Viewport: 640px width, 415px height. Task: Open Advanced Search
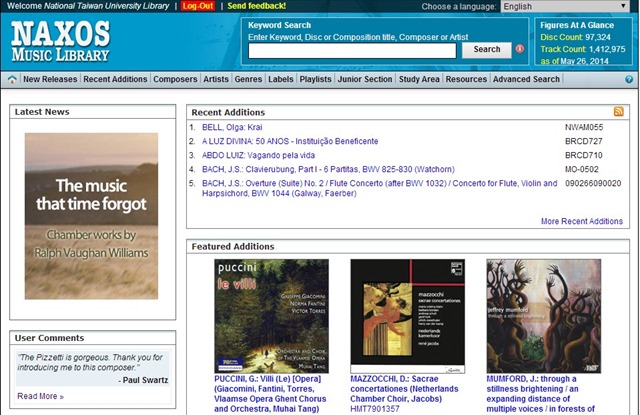pos(526,79)
